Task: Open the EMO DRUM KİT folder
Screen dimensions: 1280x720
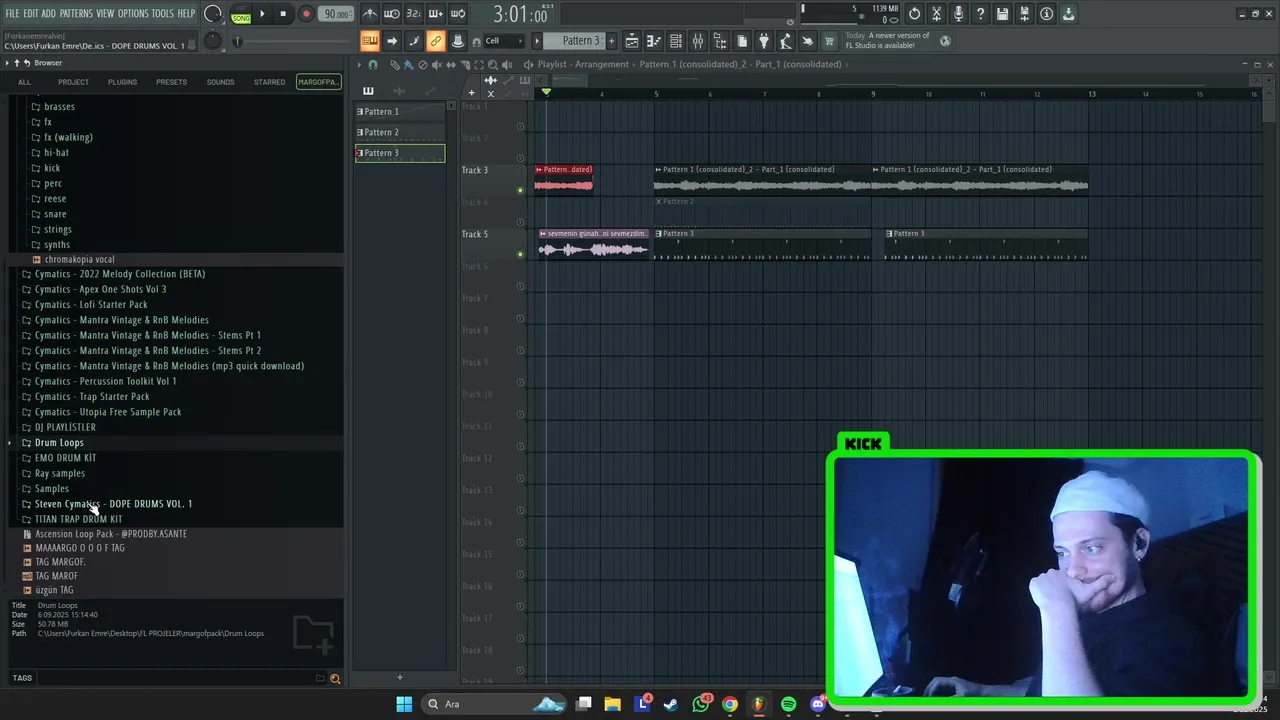Action: point(65,458)
